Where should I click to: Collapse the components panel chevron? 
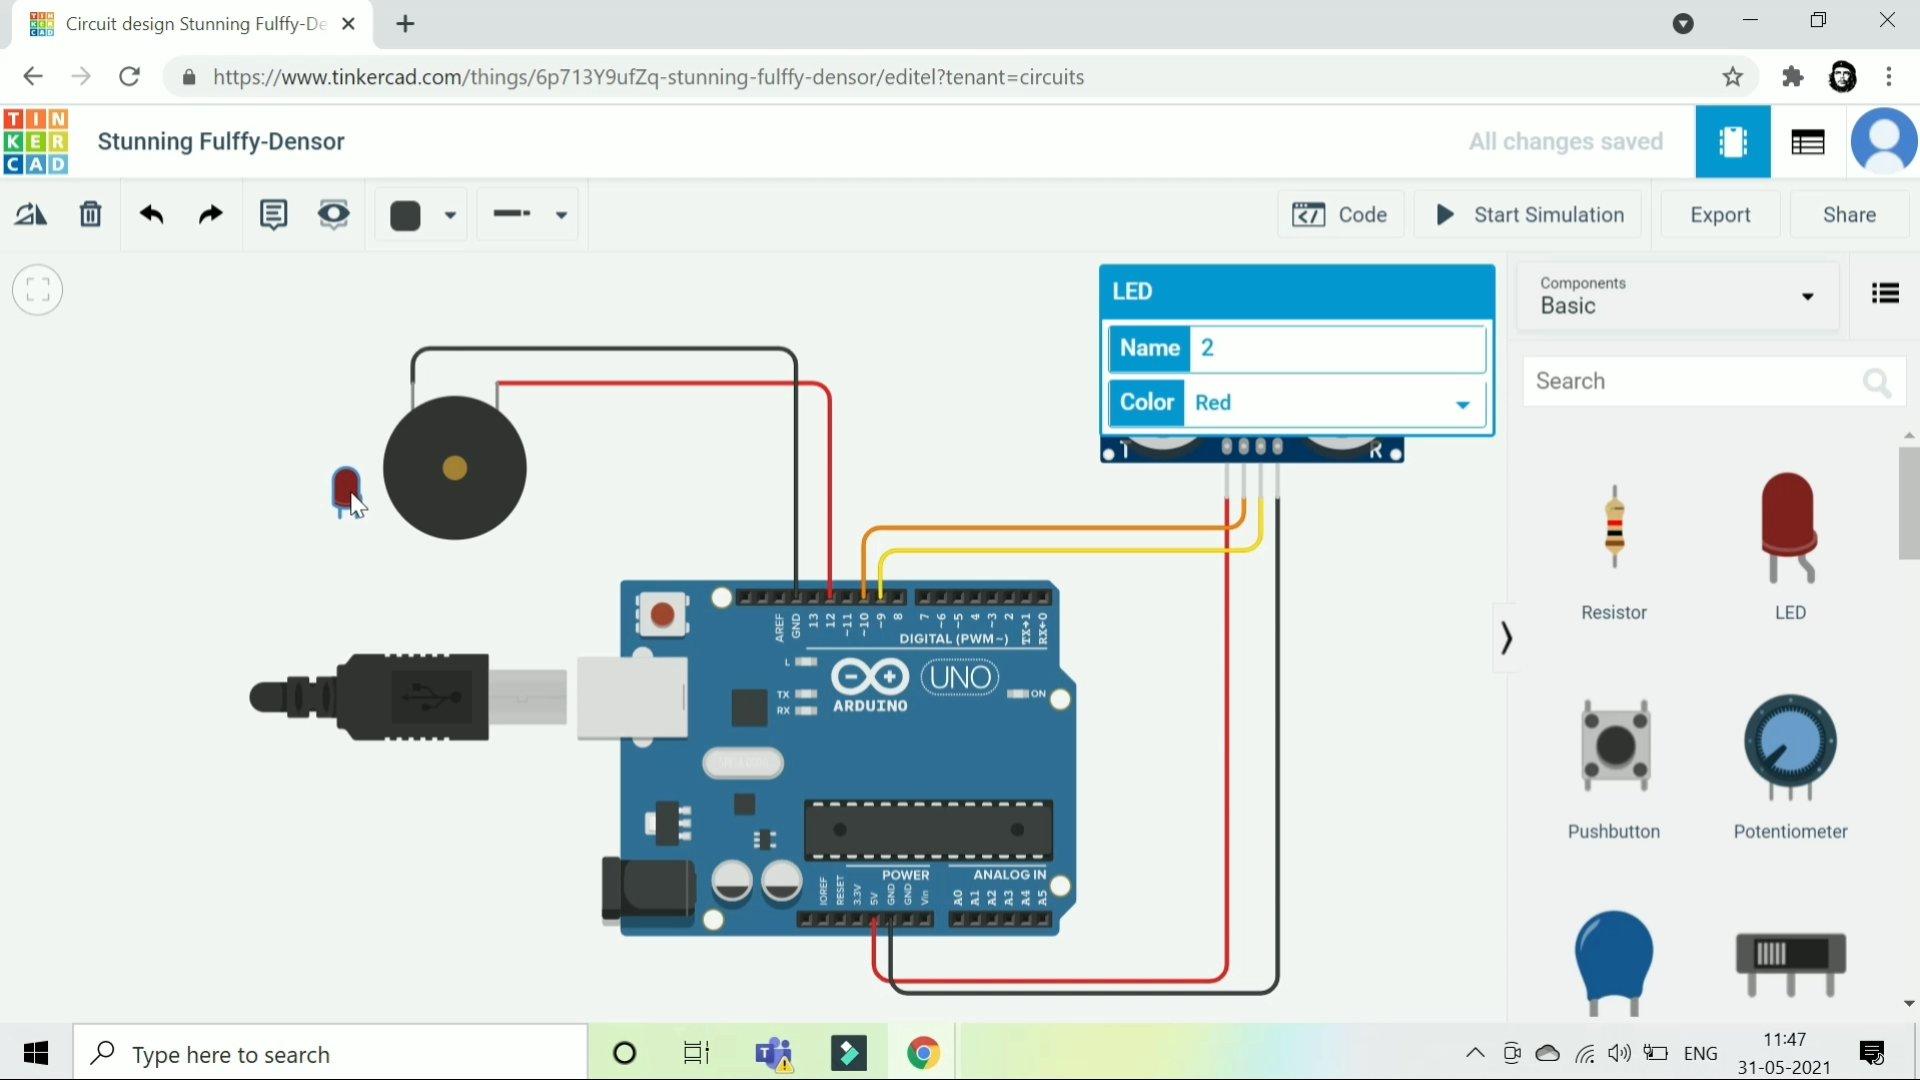[1506, 638]
